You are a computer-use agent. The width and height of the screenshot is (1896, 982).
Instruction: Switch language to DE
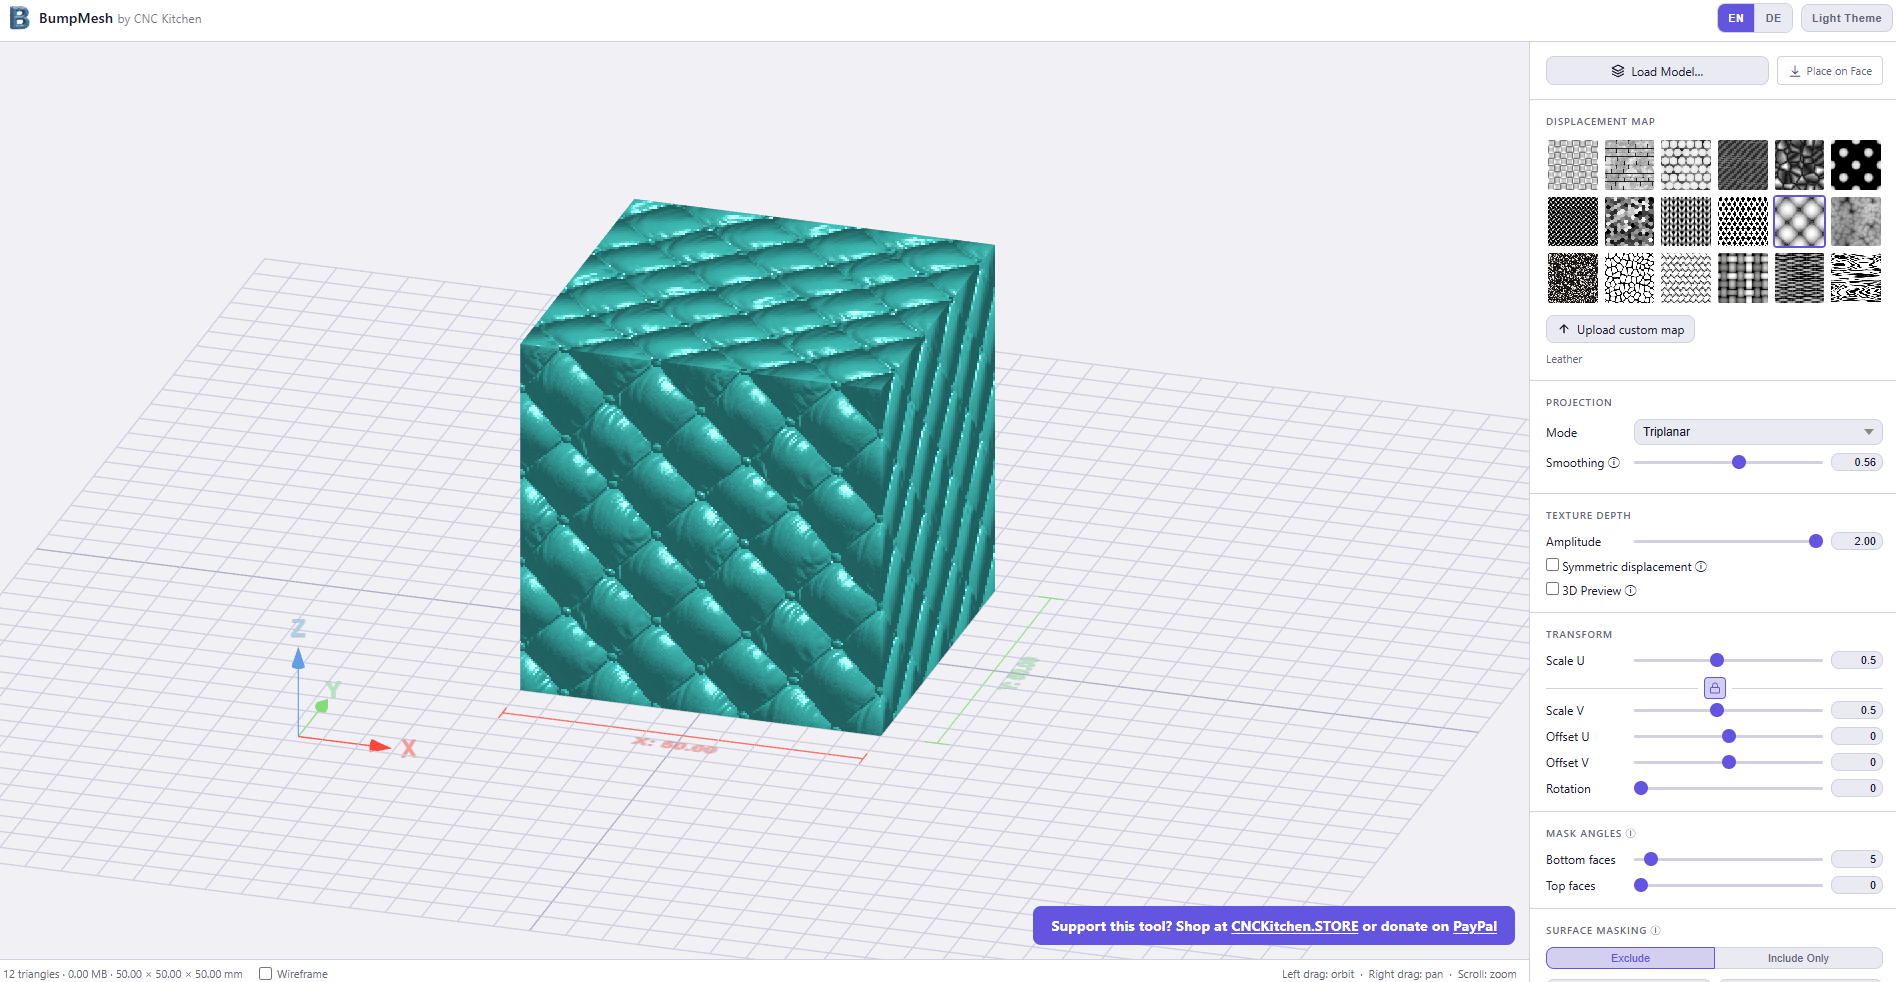click(1772, 18)
